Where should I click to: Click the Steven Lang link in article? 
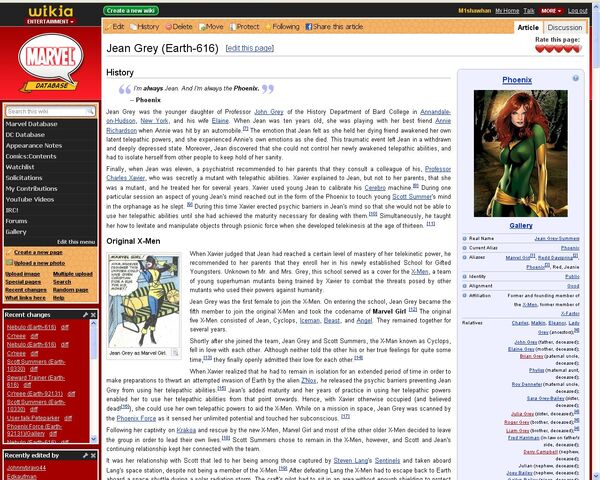pyautogui.click(x=352, y=460)
